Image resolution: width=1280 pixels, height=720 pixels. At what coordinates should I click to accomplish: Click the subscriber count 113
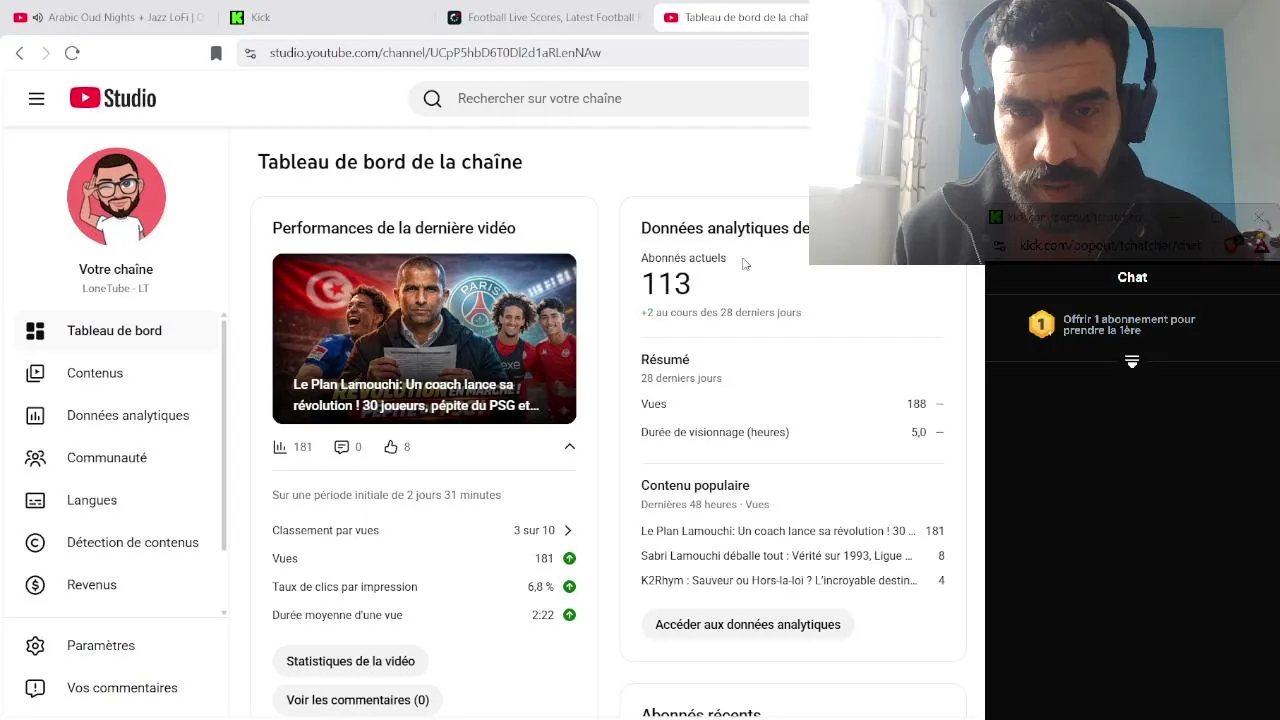(666, 284)
